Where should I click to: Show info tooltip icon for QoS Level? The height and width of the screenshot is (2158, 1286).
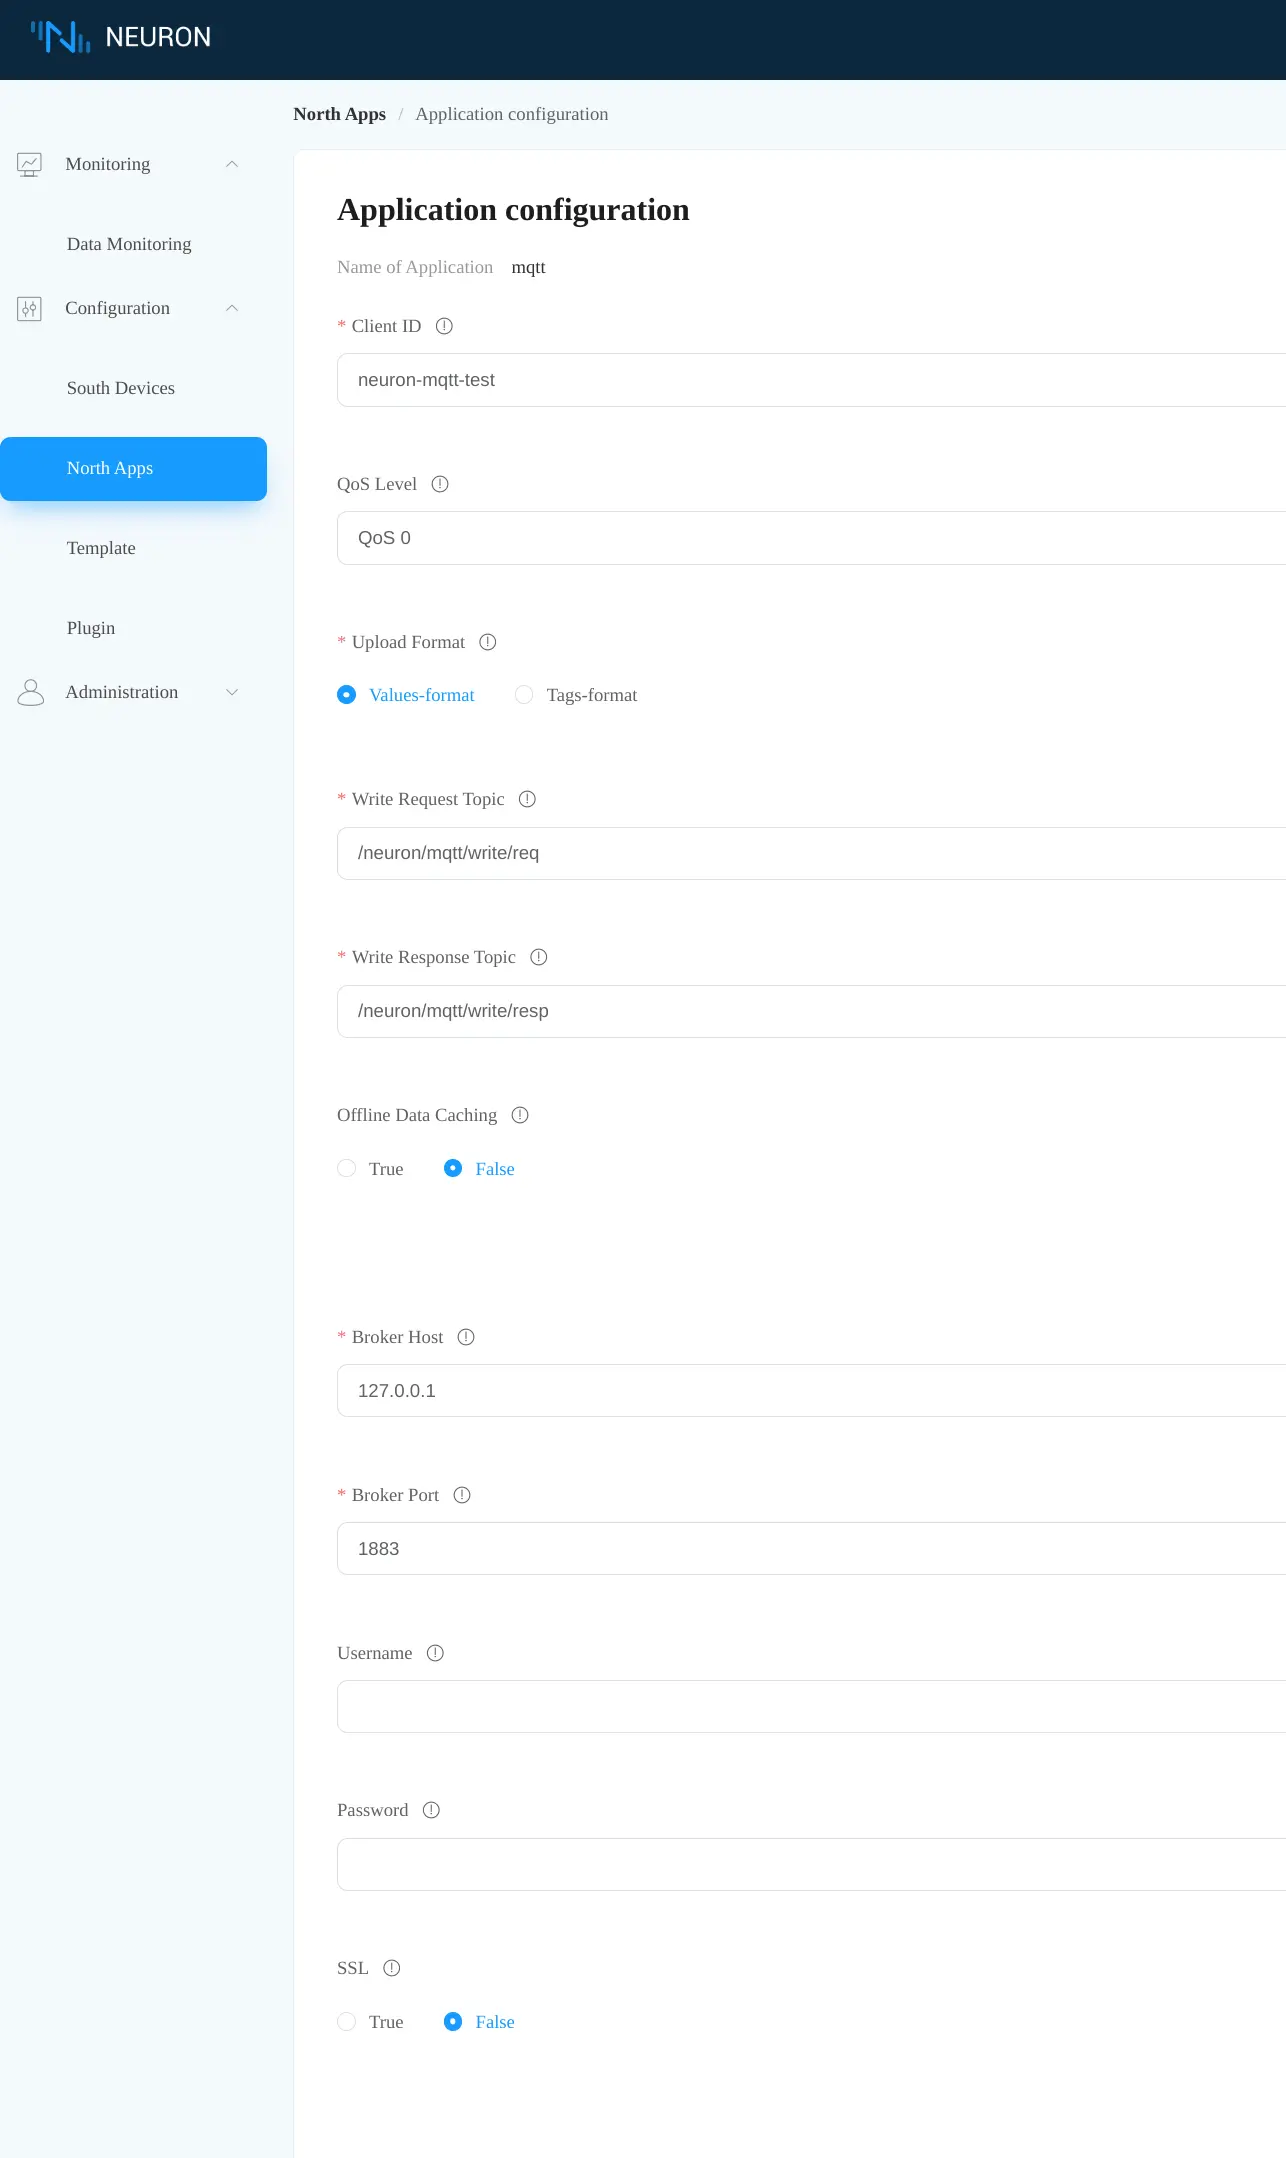440,484
